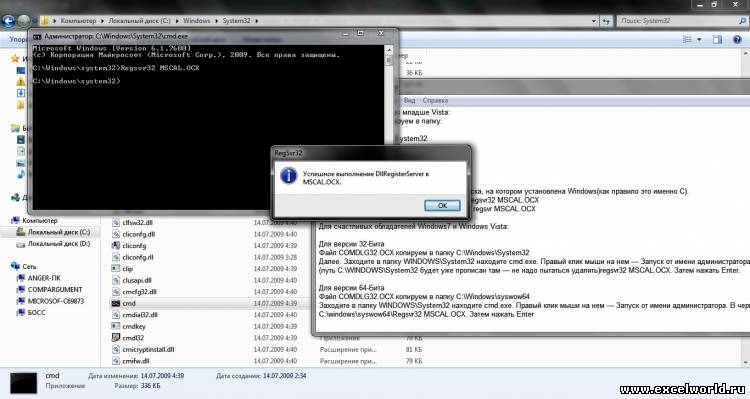Click the Компьютер icon in navigation pane
Viewport: 750px width, 399px height.
pos(15,220)
